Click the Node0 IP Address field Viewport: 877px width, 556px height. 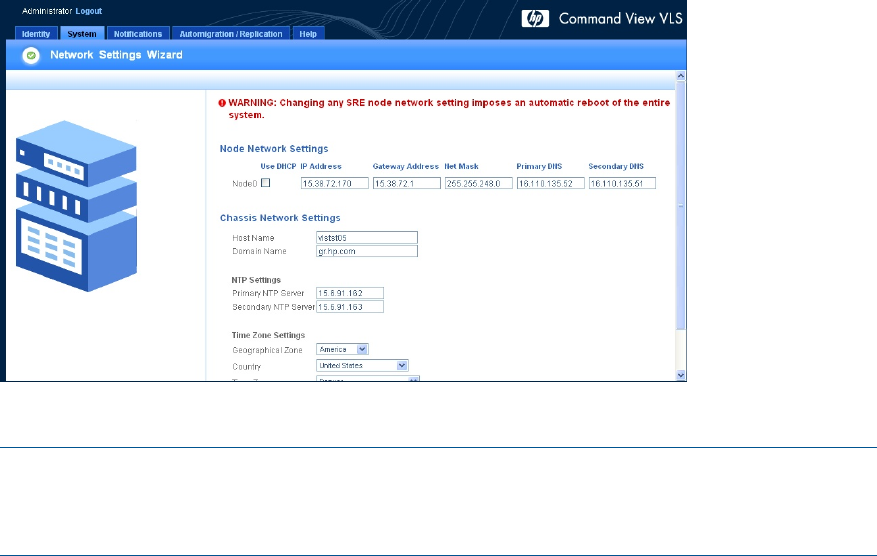pyautogui.click(x=334, y=183)
